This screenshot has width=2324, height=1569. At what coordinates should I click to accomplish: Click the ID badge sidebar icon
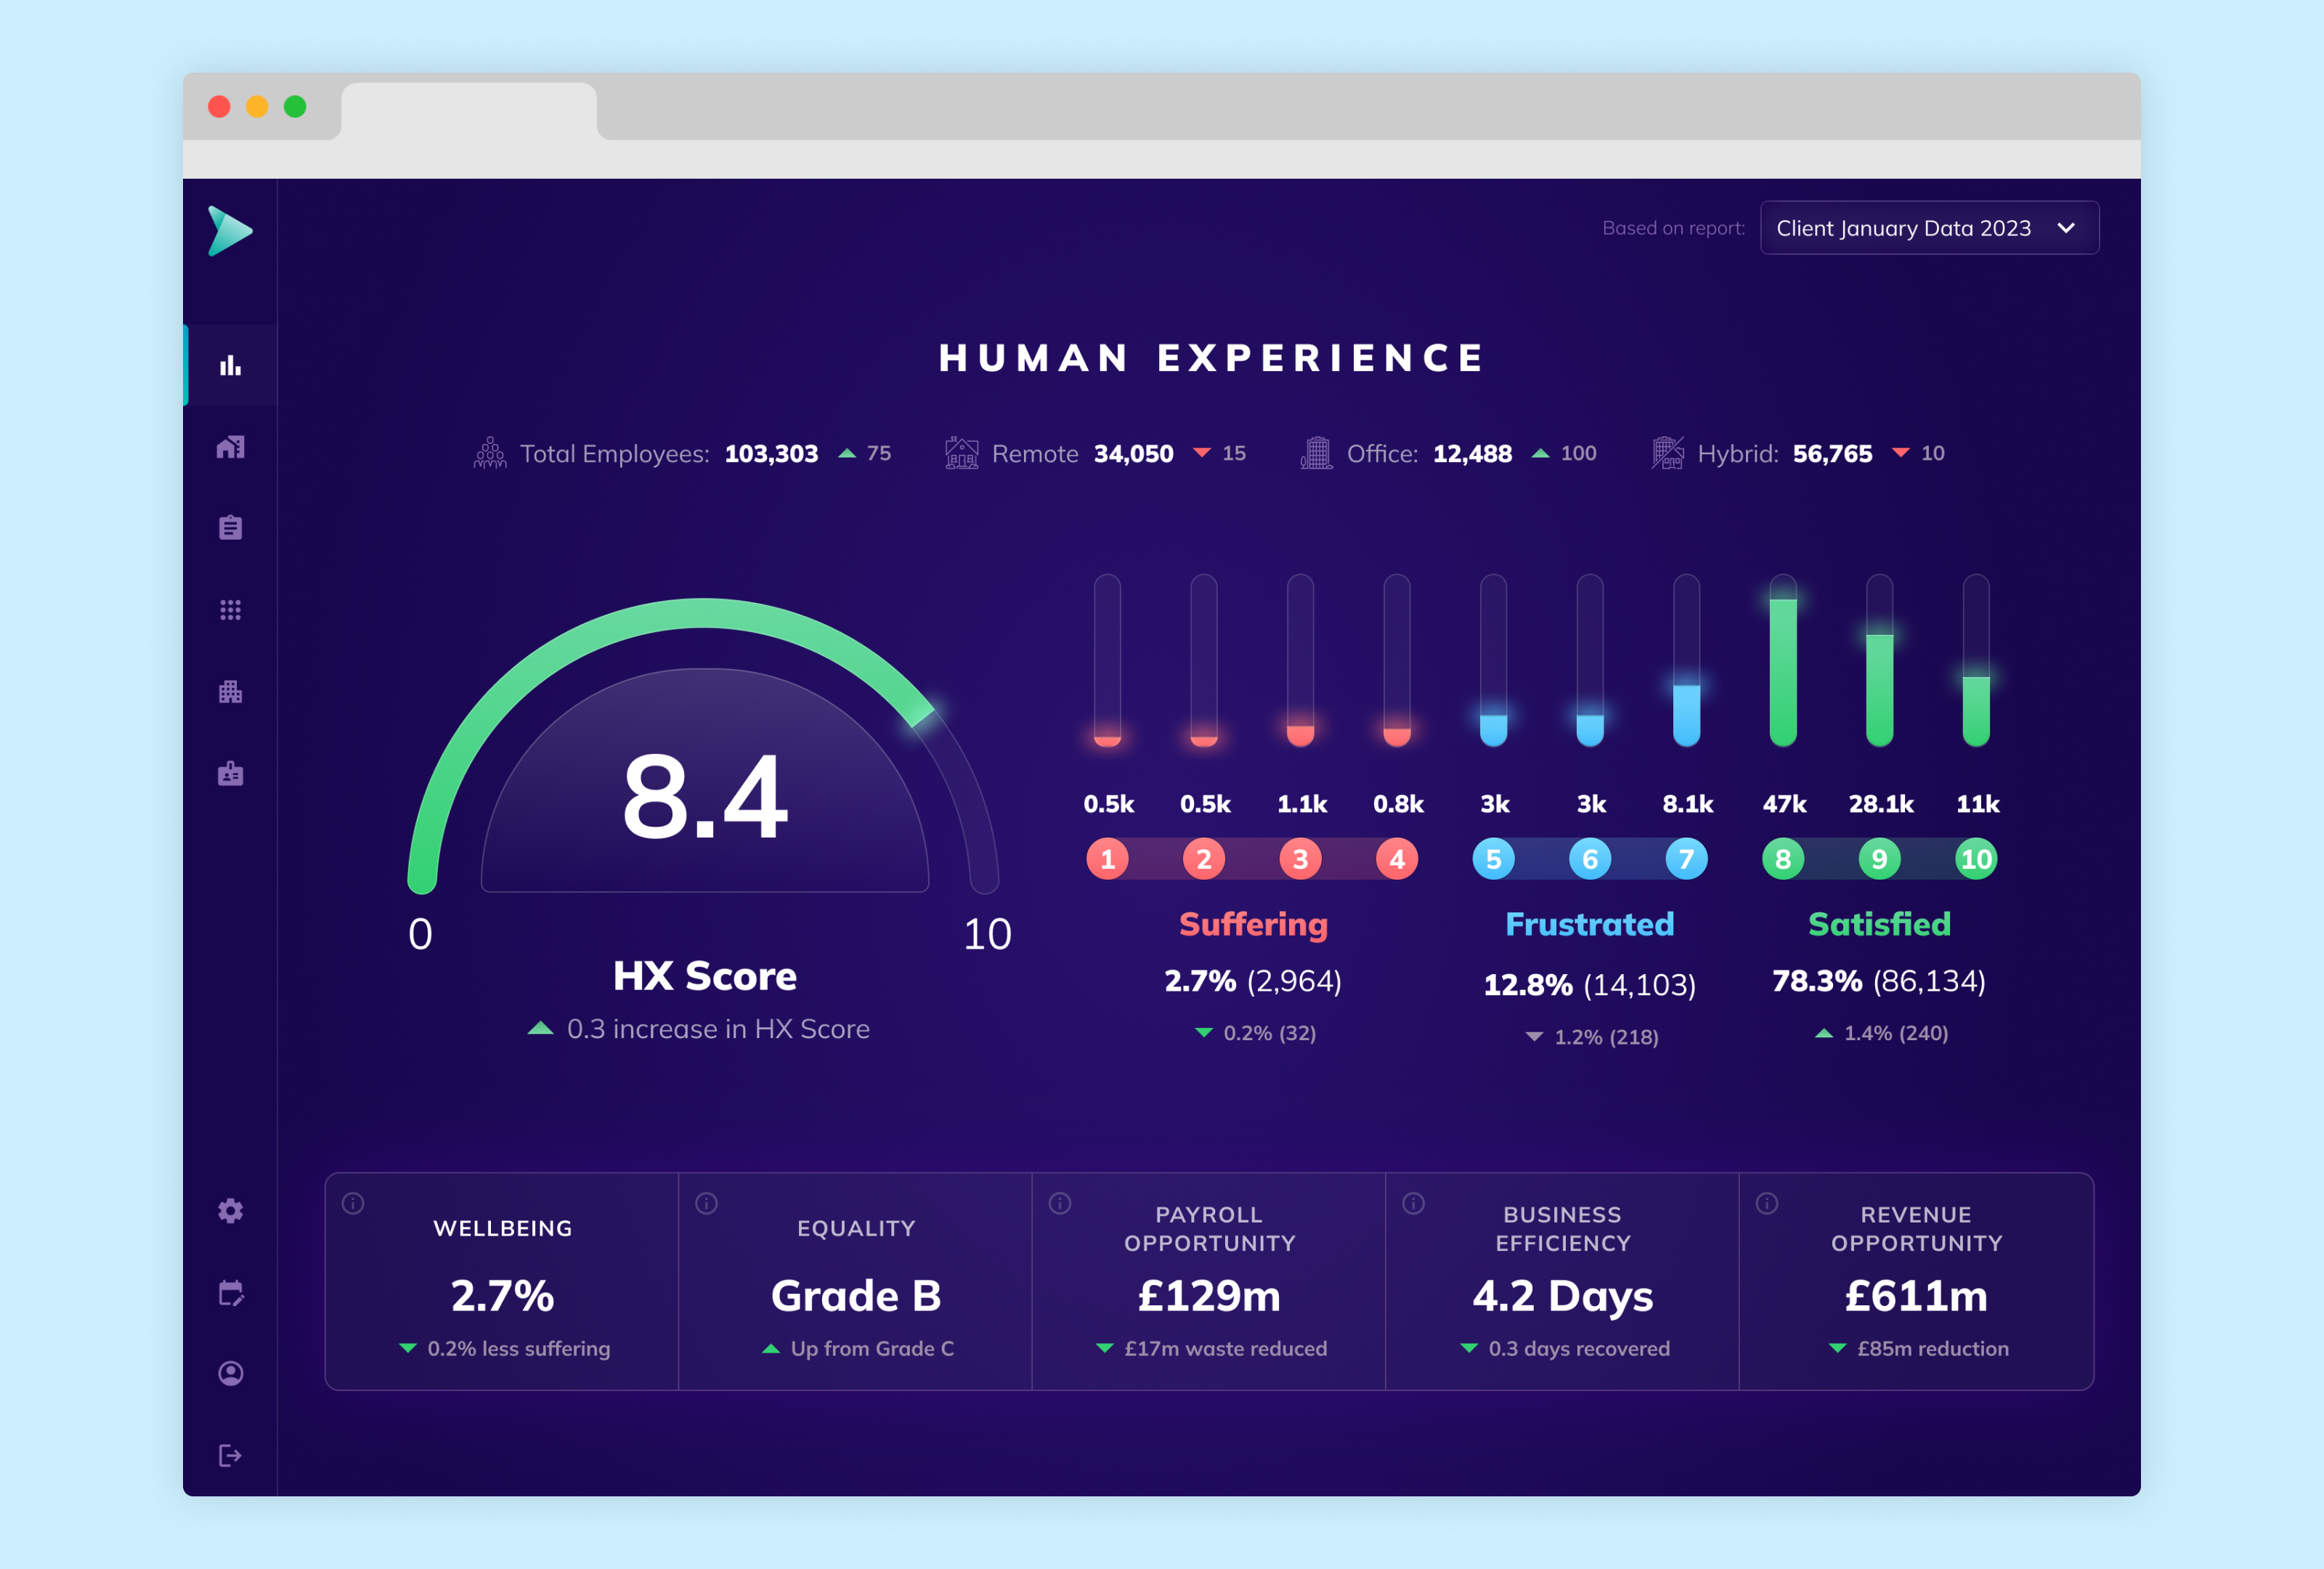coord(231,773)
